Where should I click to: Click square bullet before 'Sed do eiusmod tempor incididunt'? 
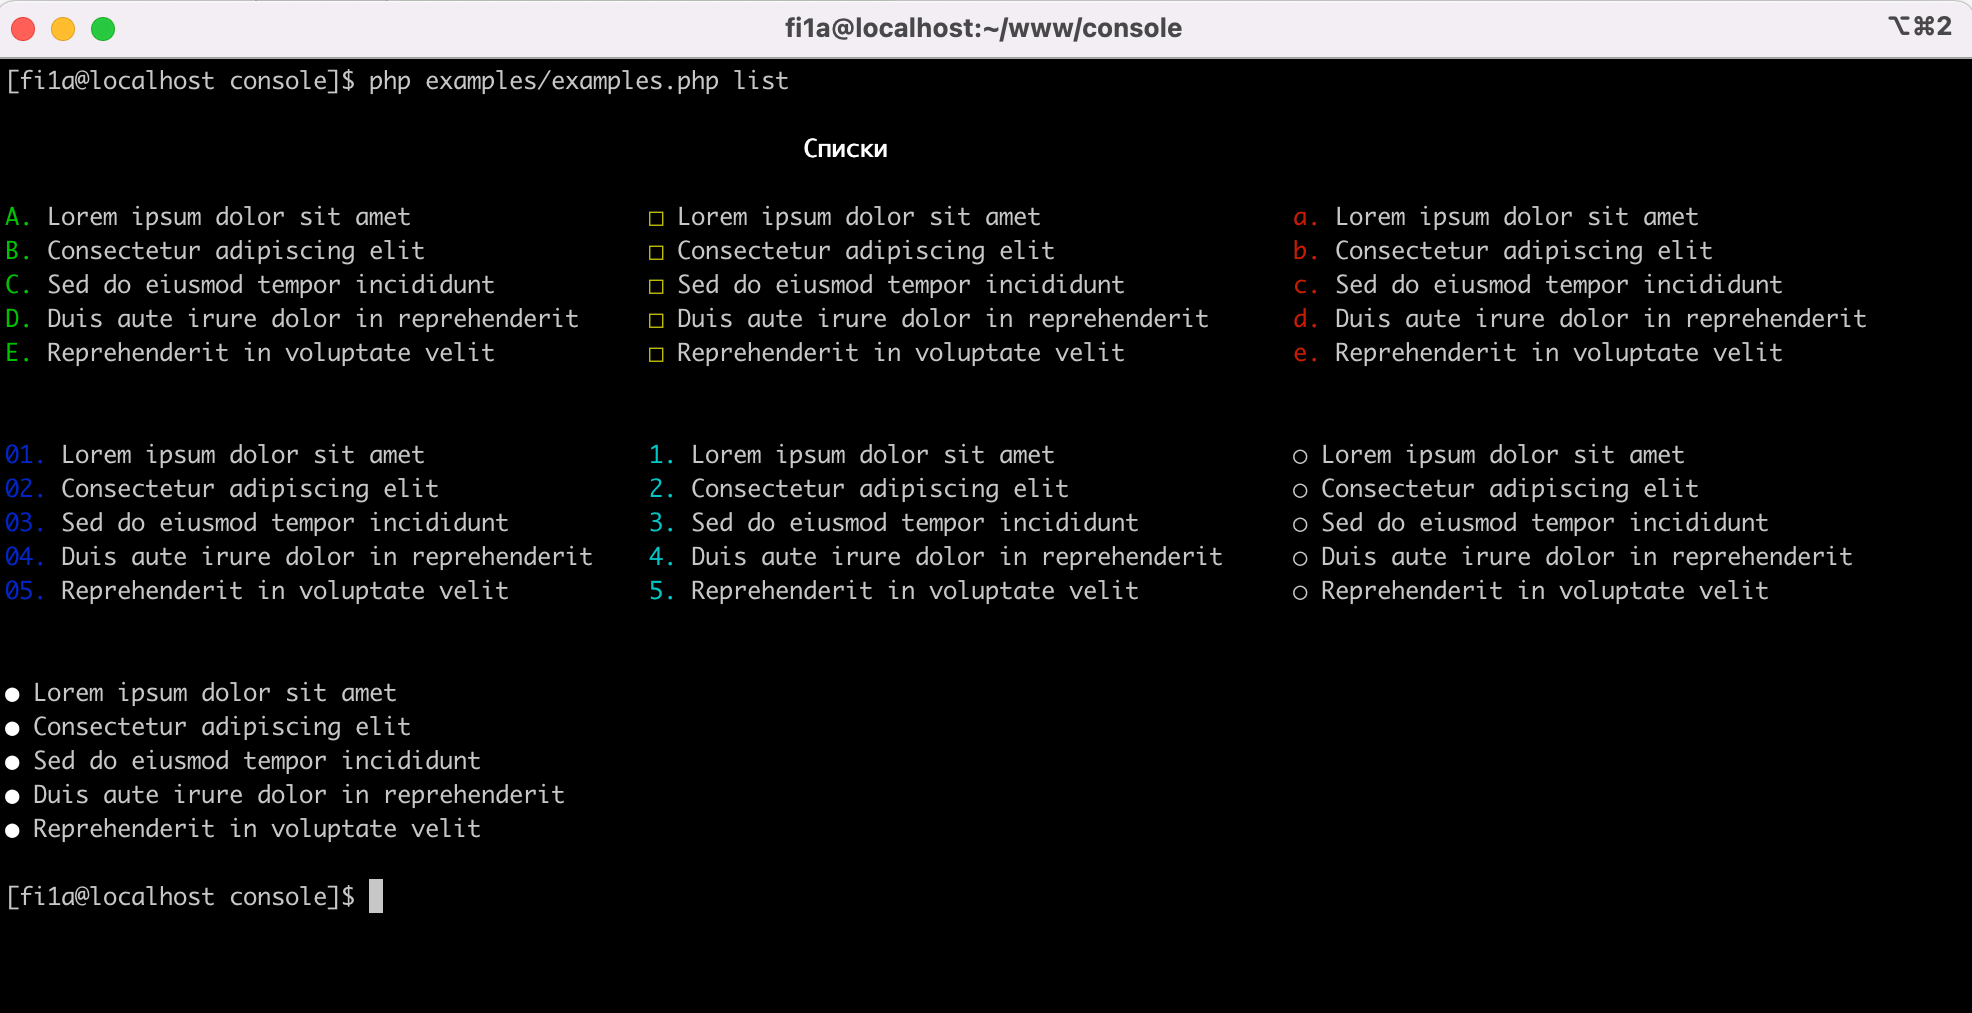656,286
